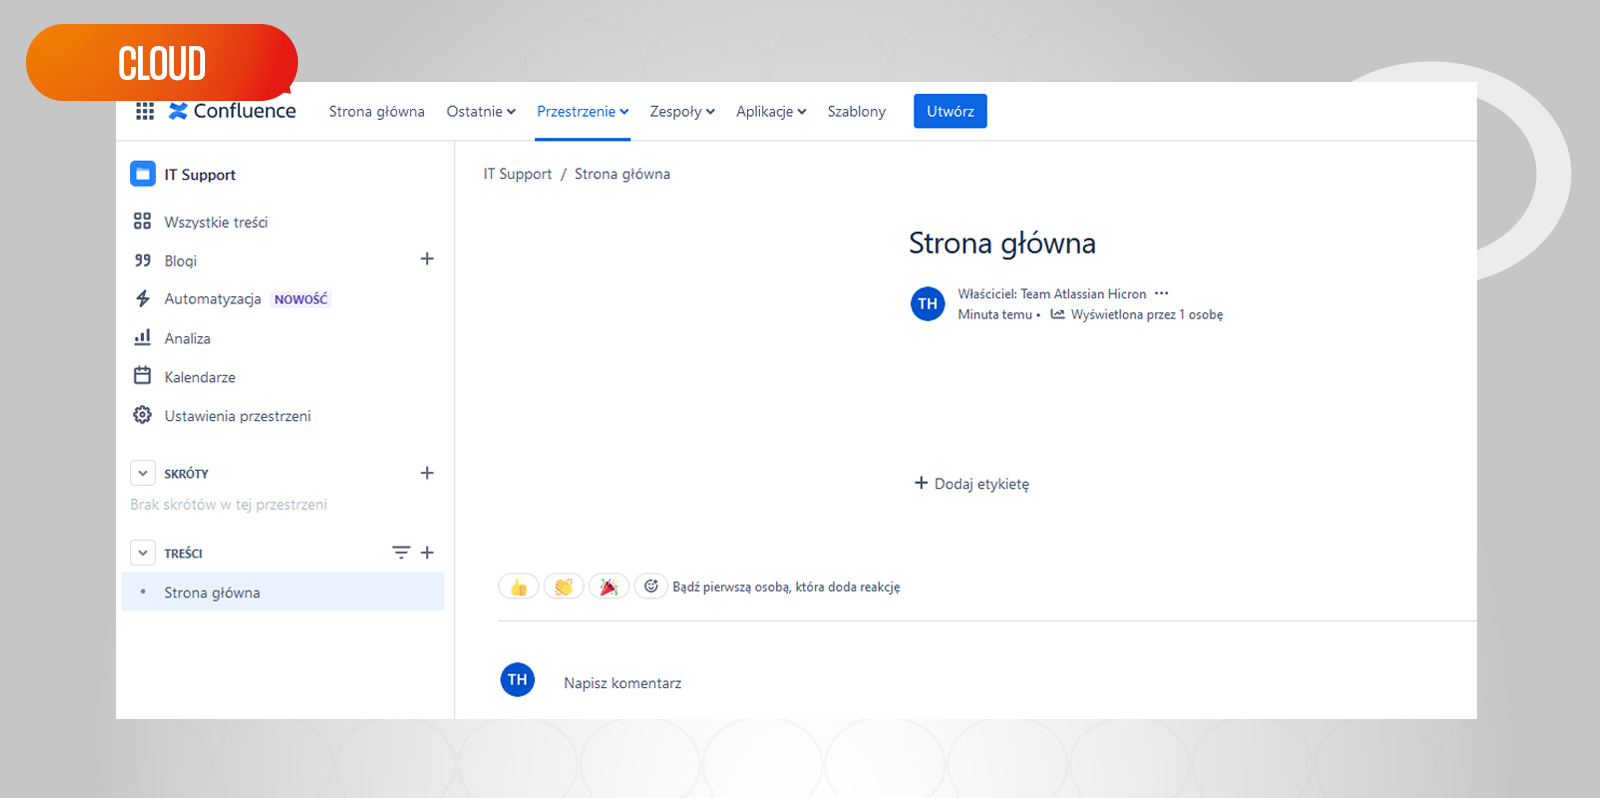Click the Kalendarze calendar icon

(x=142, y=376)
